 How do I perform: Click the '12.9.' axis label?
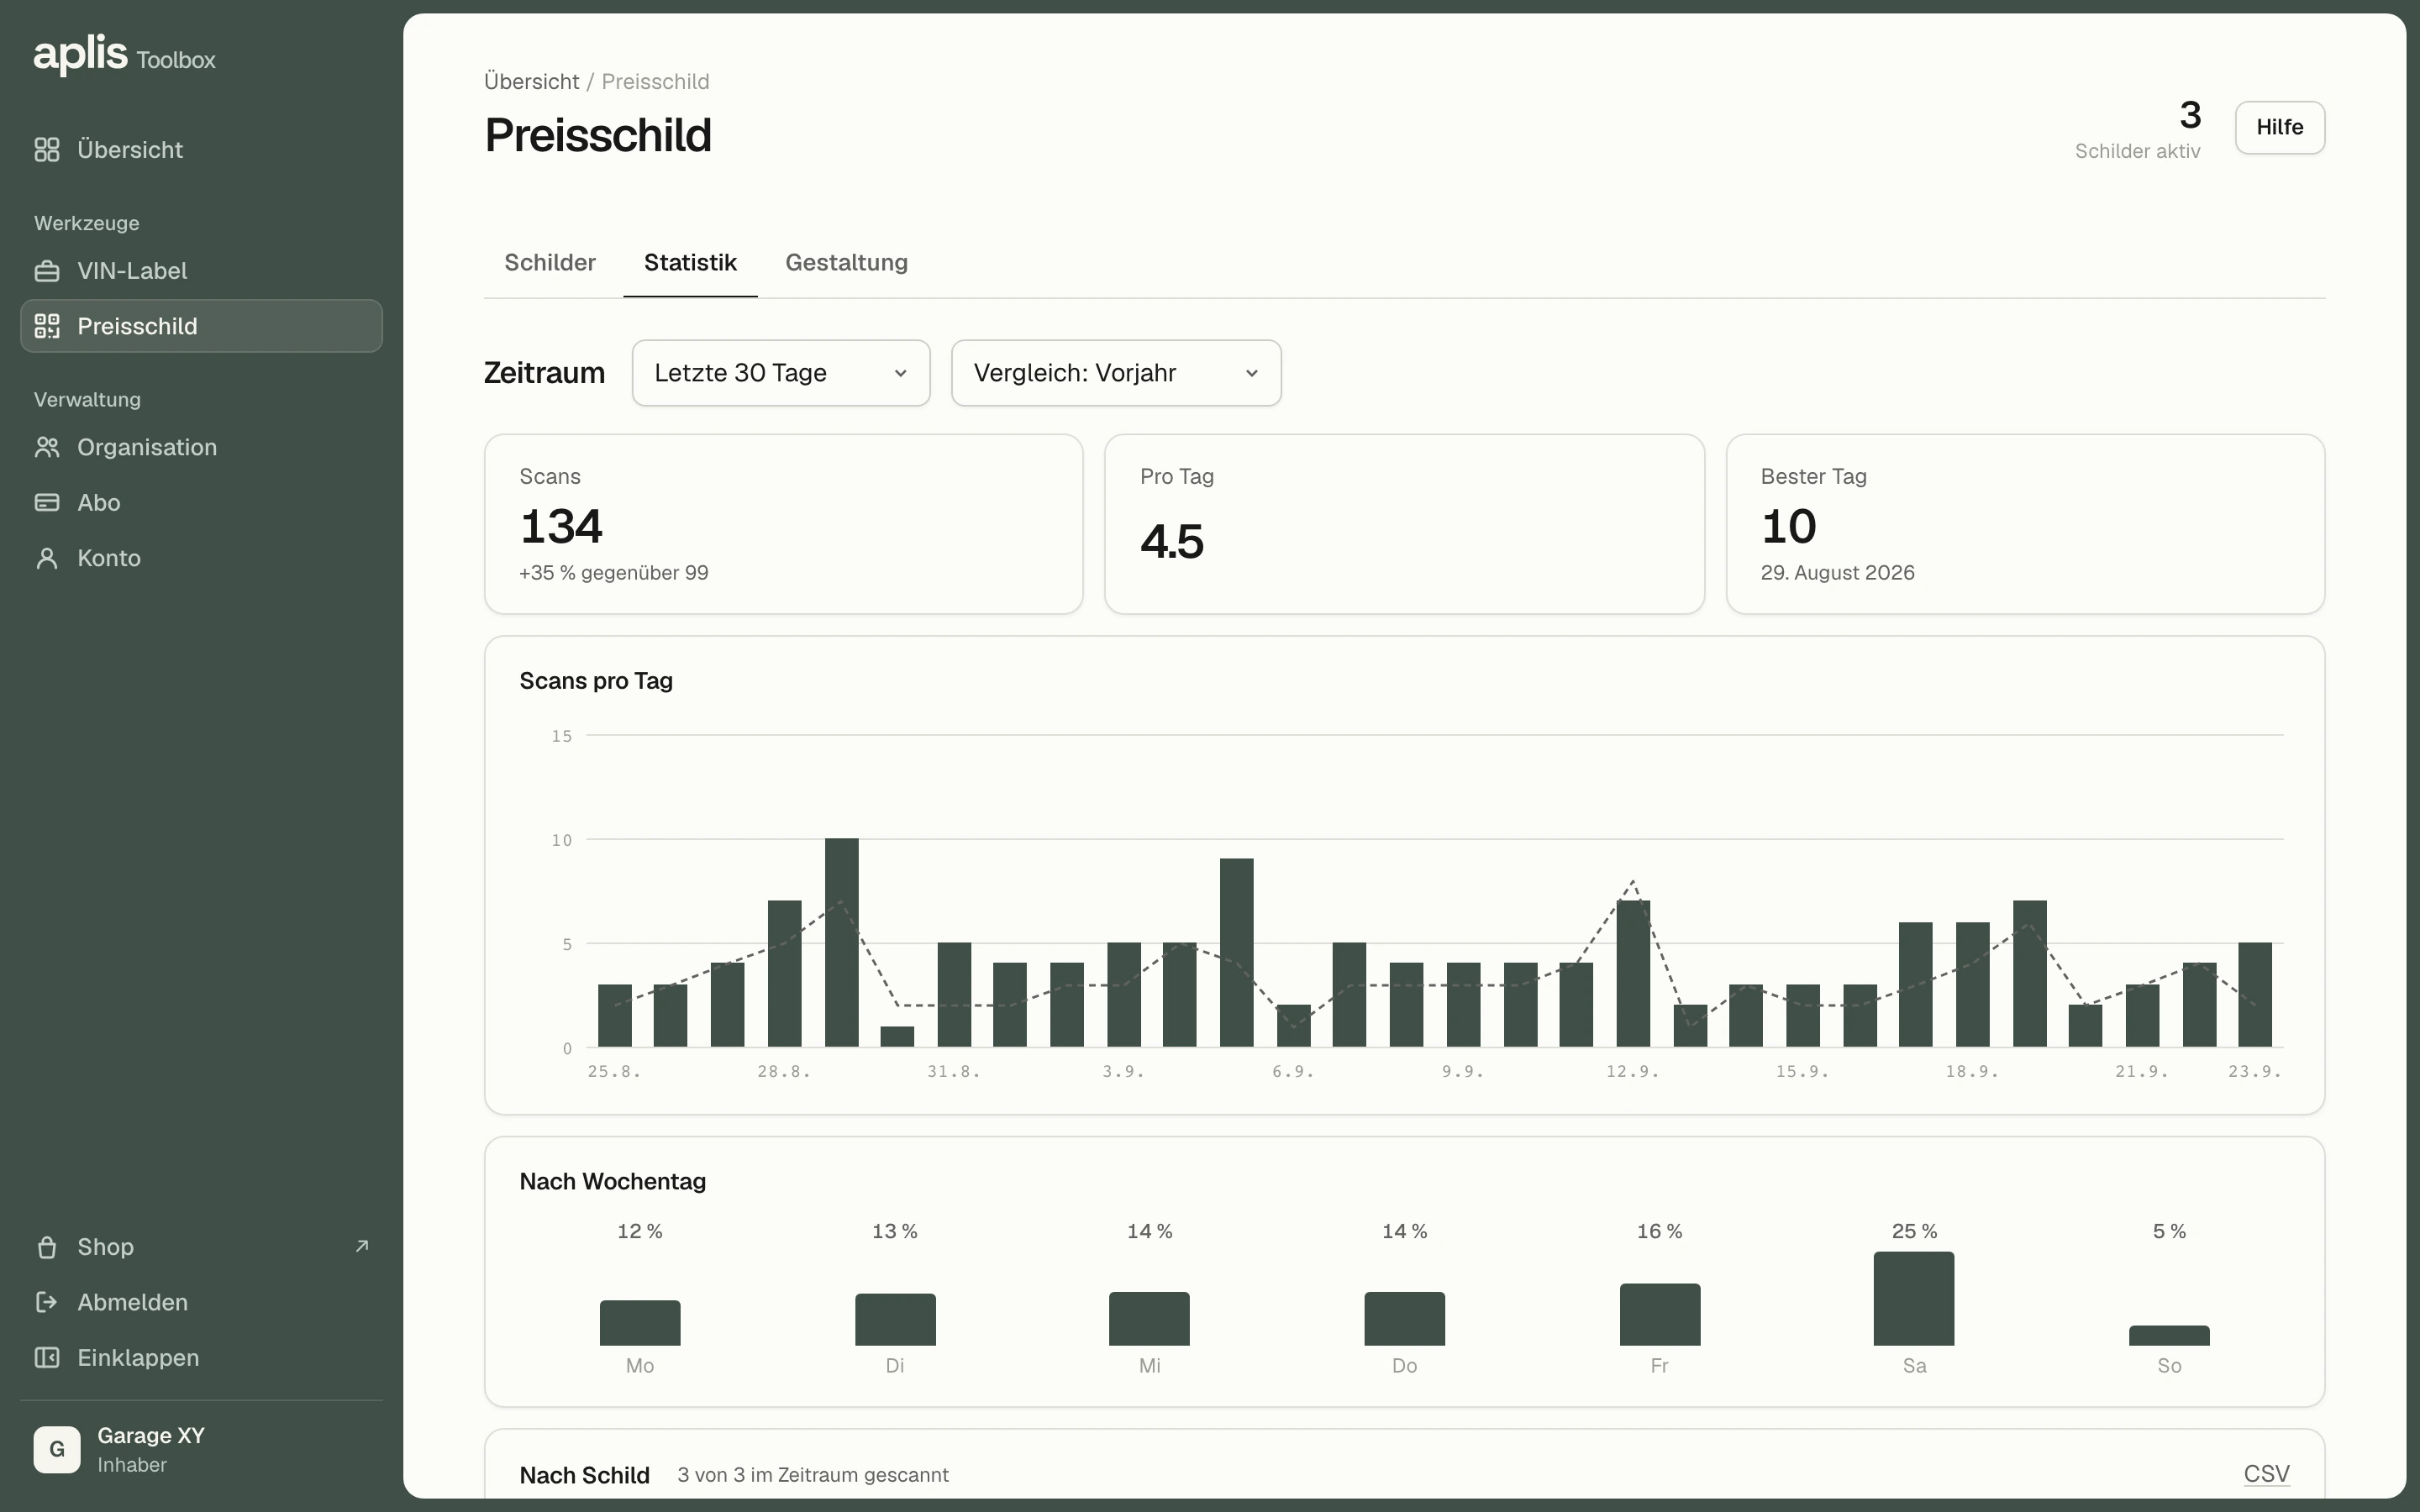[1632, 1071]
